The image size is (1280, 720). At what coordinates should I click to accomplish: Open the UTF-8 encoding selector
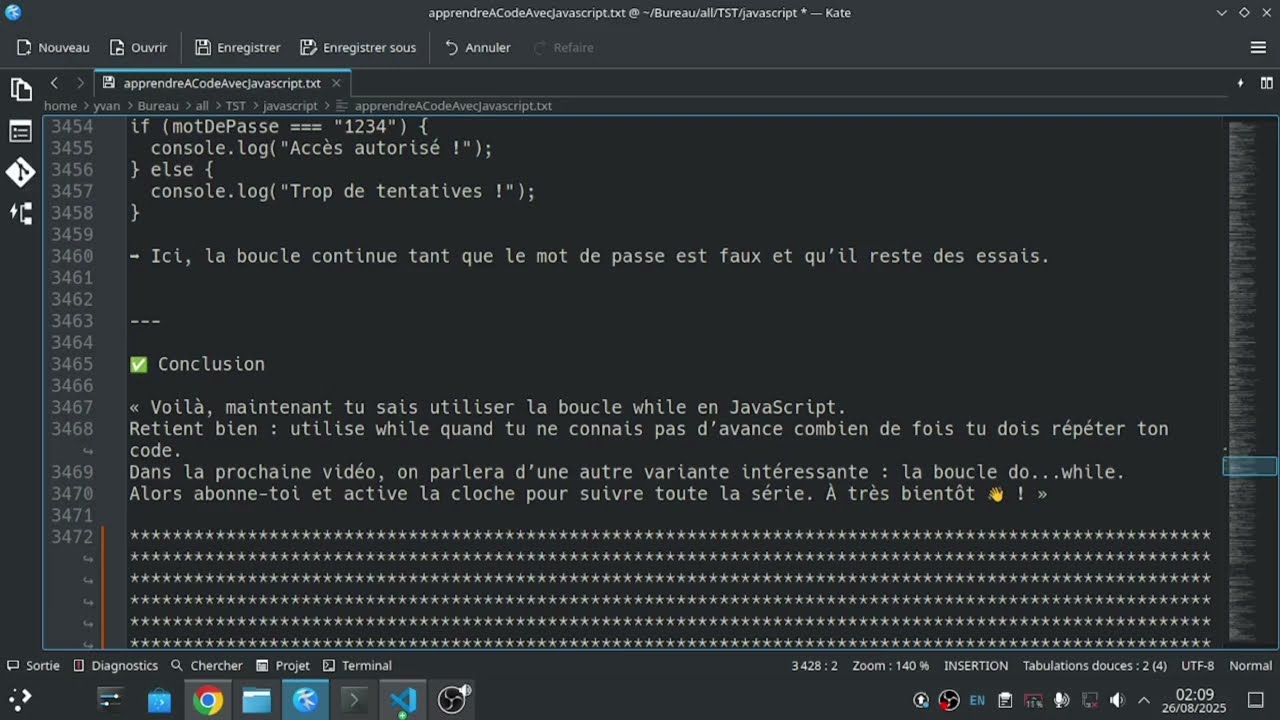[x=1197, y=665]
